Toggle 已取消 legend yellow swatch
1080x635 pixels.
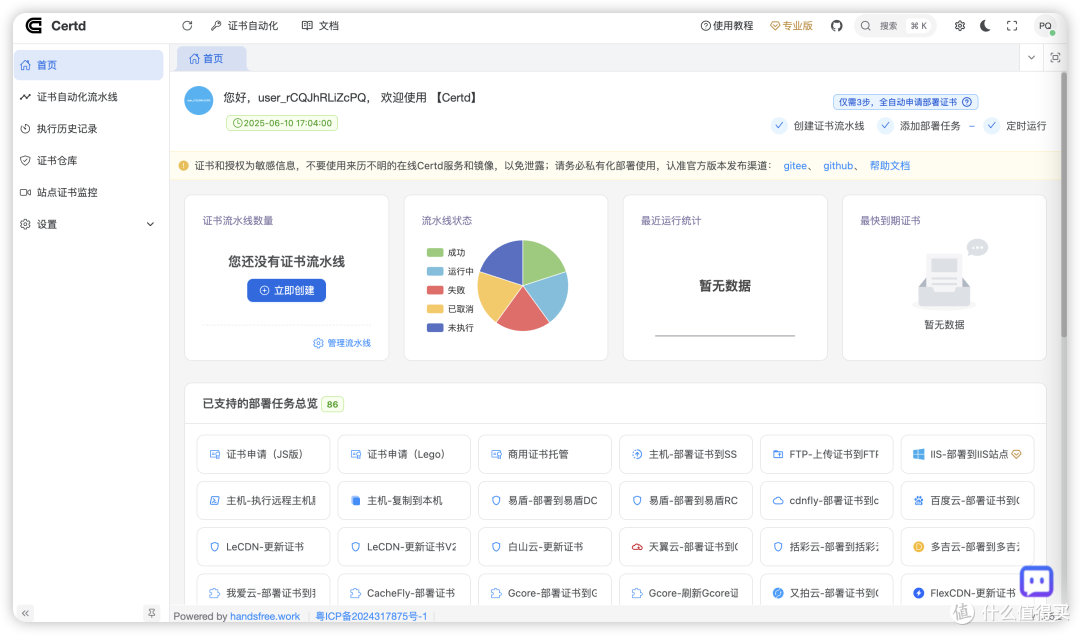435,309
